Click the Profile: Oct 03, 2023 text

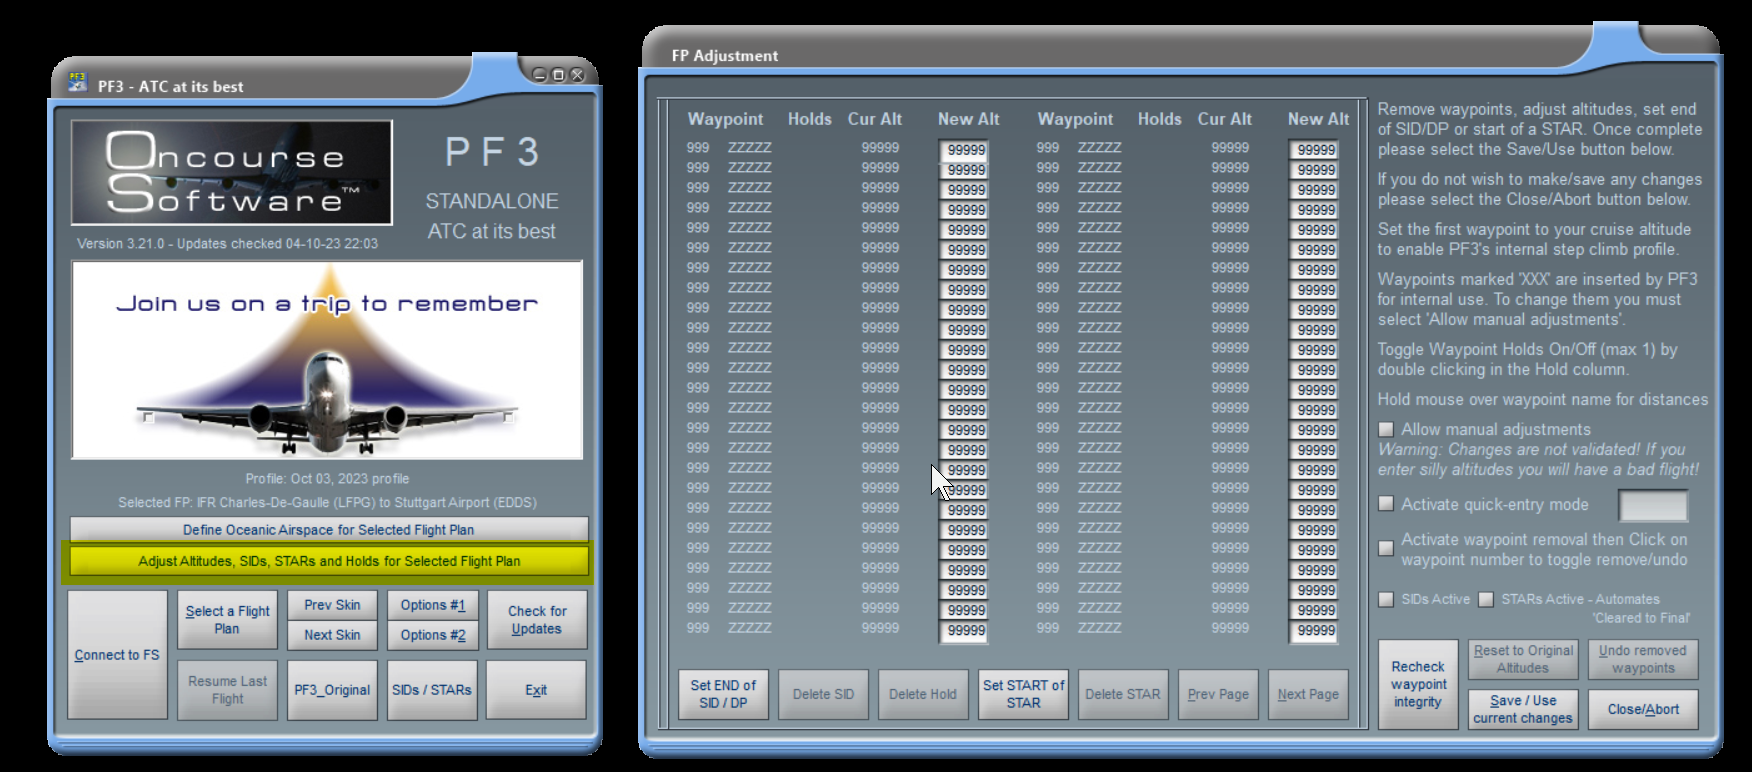(x=327, y=478)
